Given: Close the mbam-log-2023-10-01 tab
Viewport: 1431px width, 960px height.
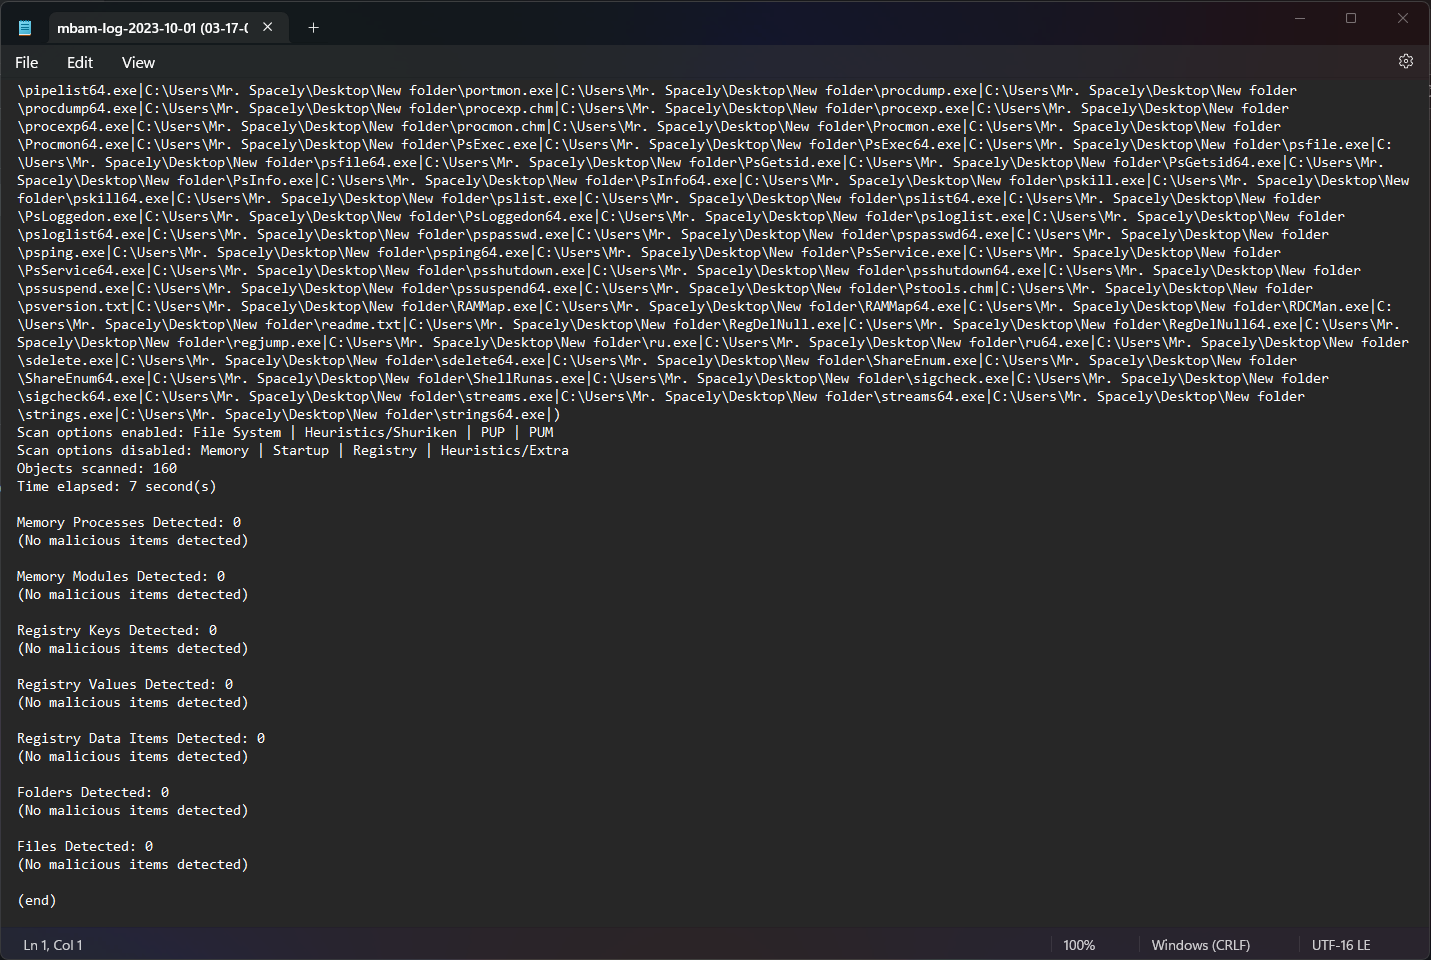Looking at the screenshot, I should tap(268, 27).
